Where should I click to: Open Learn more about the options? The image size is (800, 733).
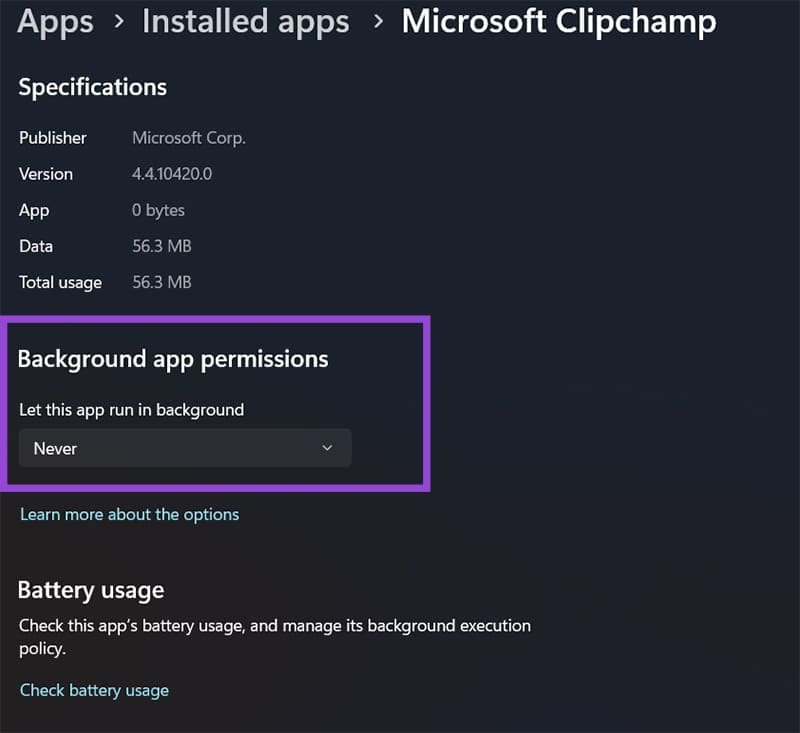(130, 514)
